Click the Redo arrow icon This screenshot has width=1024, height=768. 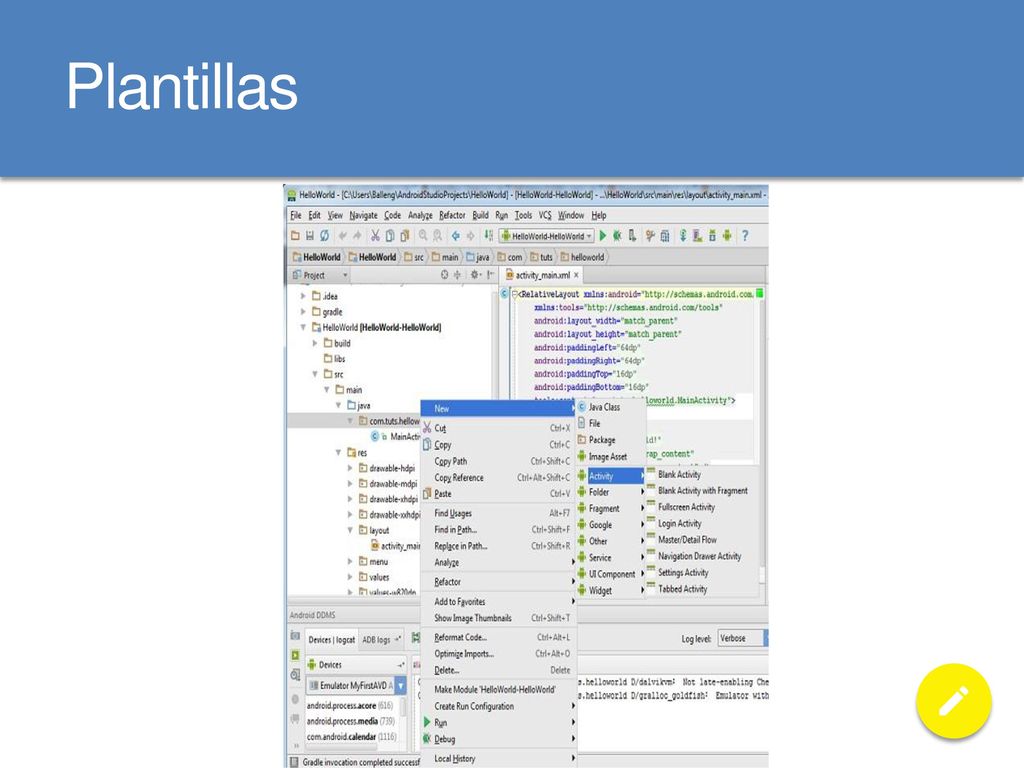357,236
